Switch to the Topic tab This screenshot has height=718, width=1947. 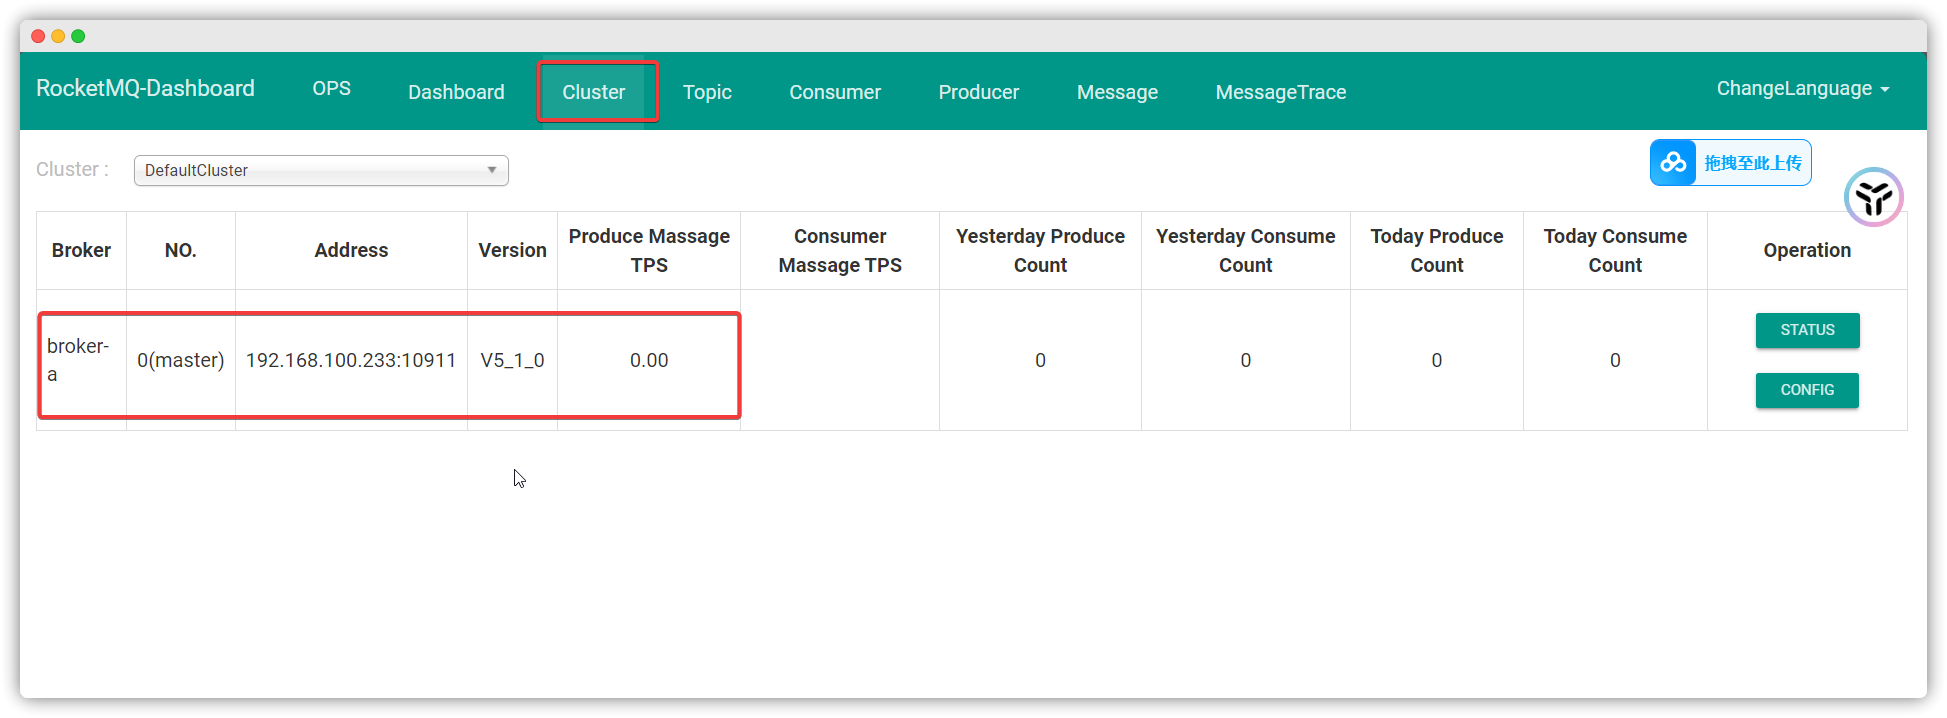pyautogui.click(x=707, y=92)
